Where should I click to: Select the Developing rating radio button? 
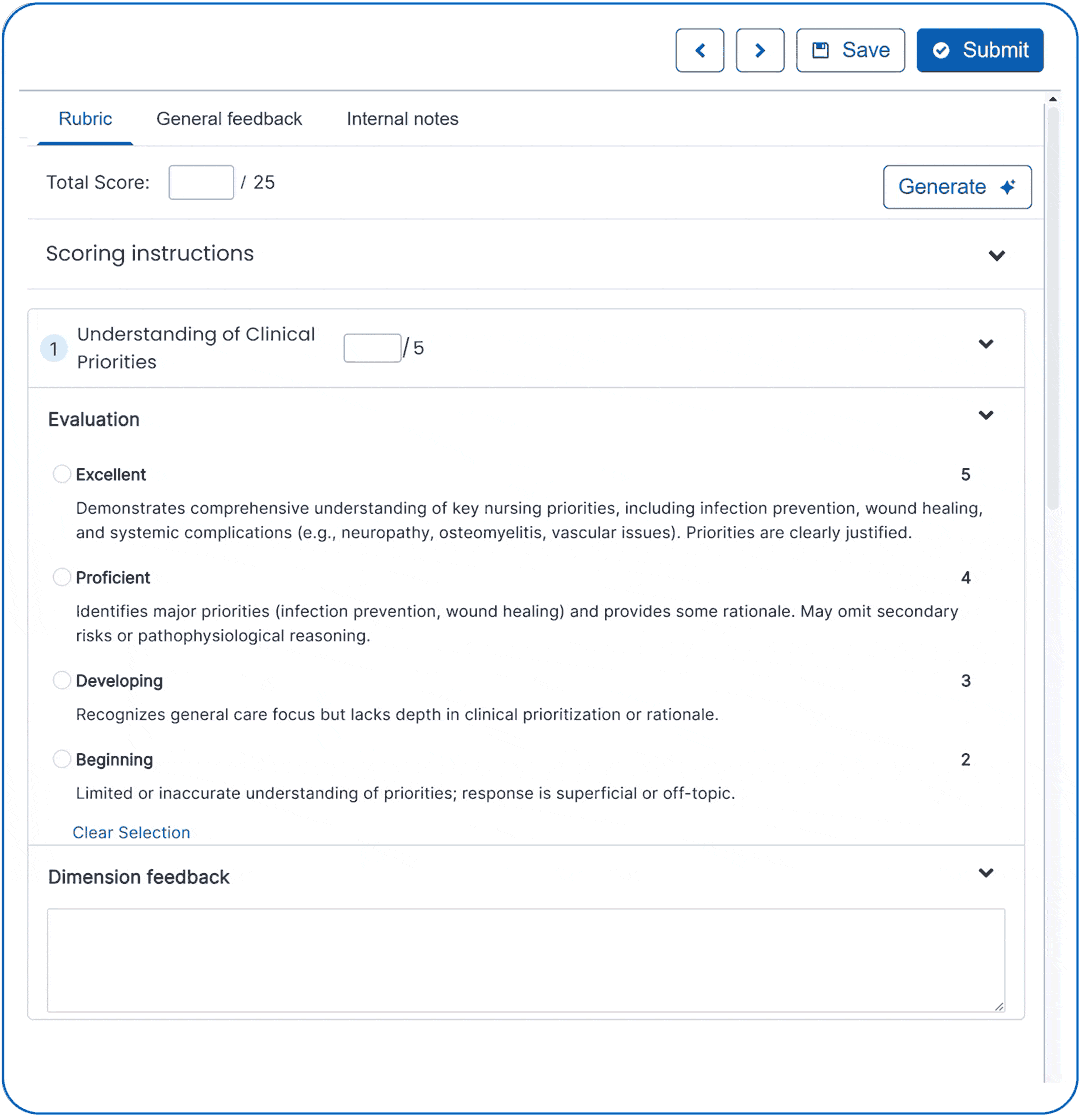point(62,680)
